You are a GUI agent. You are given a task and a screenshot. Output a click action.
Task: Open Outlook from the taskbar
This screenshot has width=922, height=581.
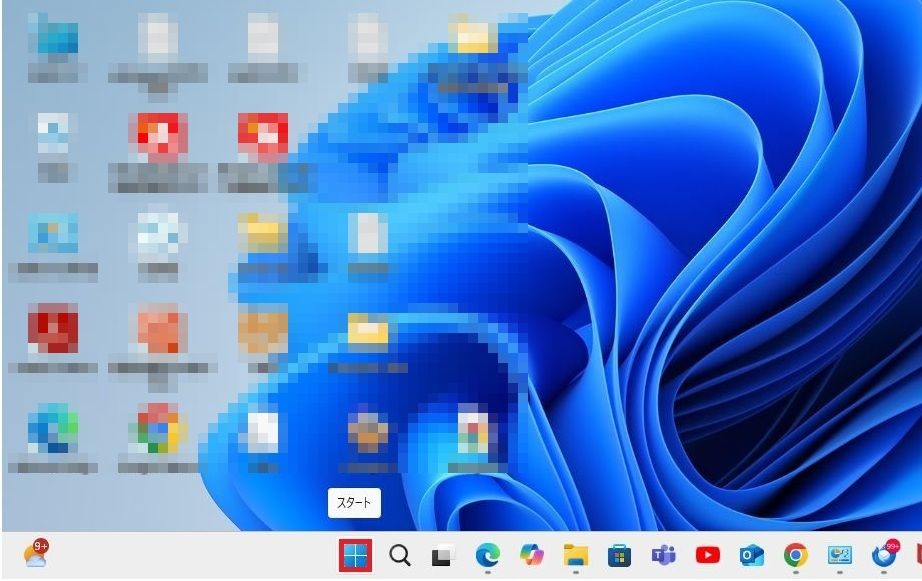point(751,555)
